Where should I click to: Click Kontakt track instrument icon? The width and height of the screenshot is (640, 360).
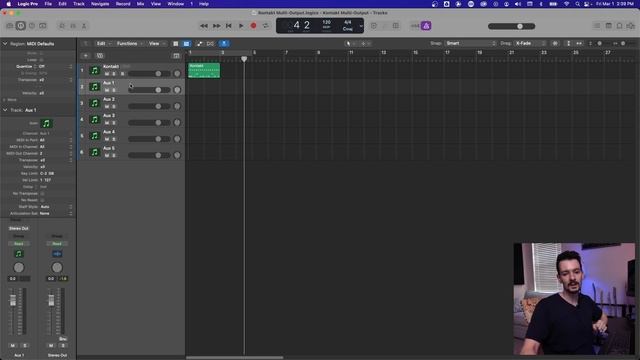point(95,70)
